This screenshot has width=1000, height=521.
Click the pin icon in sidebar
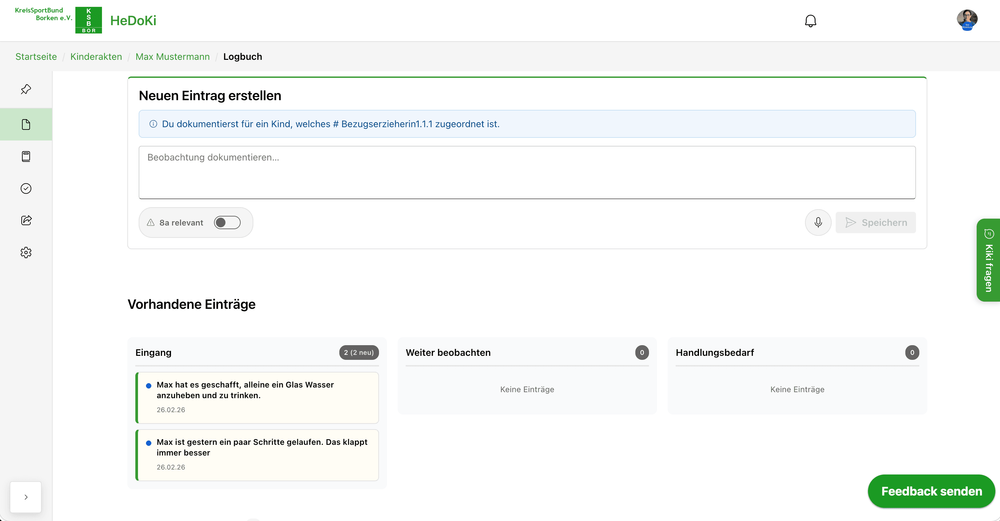tap(26, 89)
